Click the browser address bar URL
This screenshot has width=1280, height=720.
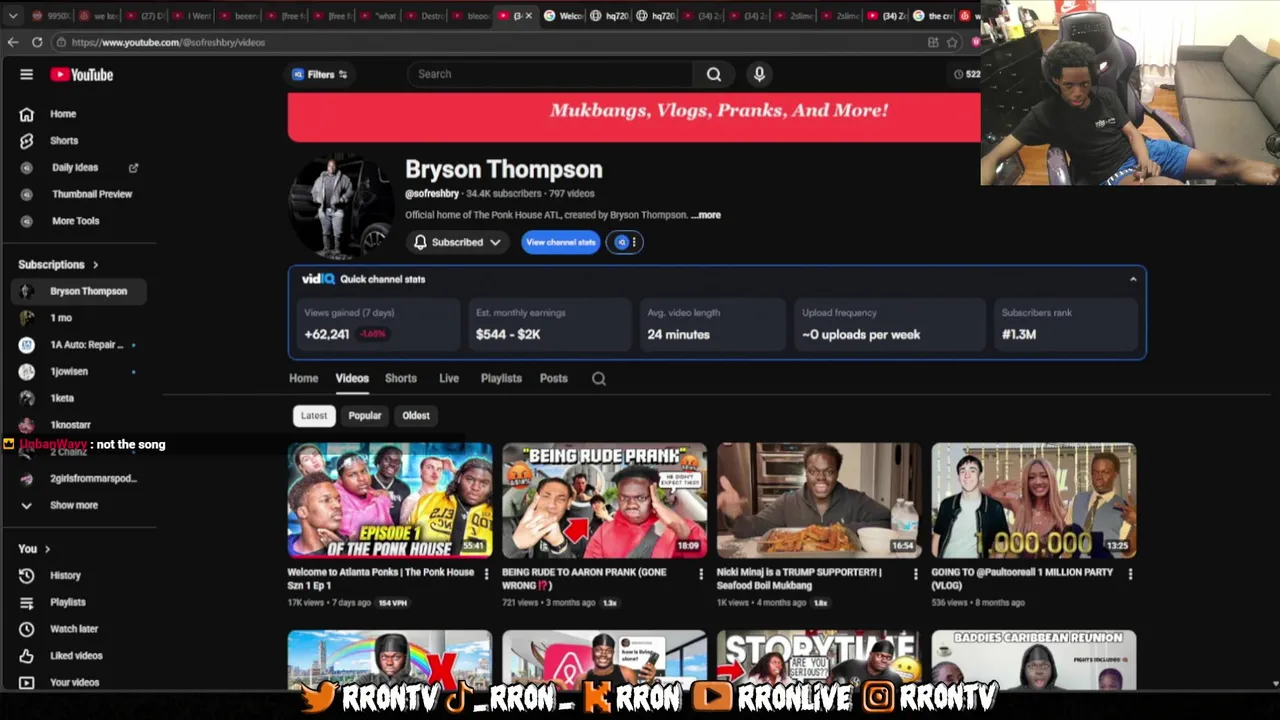pyautogui.click(x=168, y=42)
